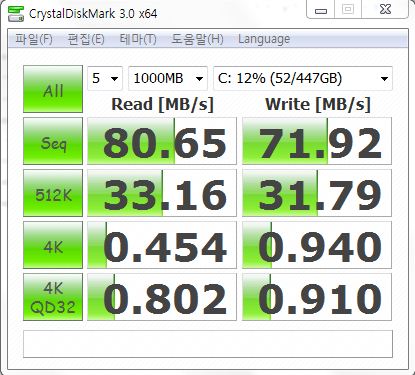Click the Write [MB/s] column header

pyautogui.click(x=318, y=105)
